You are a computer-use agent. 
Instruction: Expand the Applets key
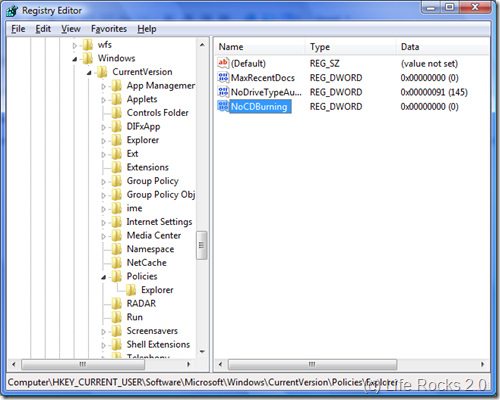click(104, 100)
